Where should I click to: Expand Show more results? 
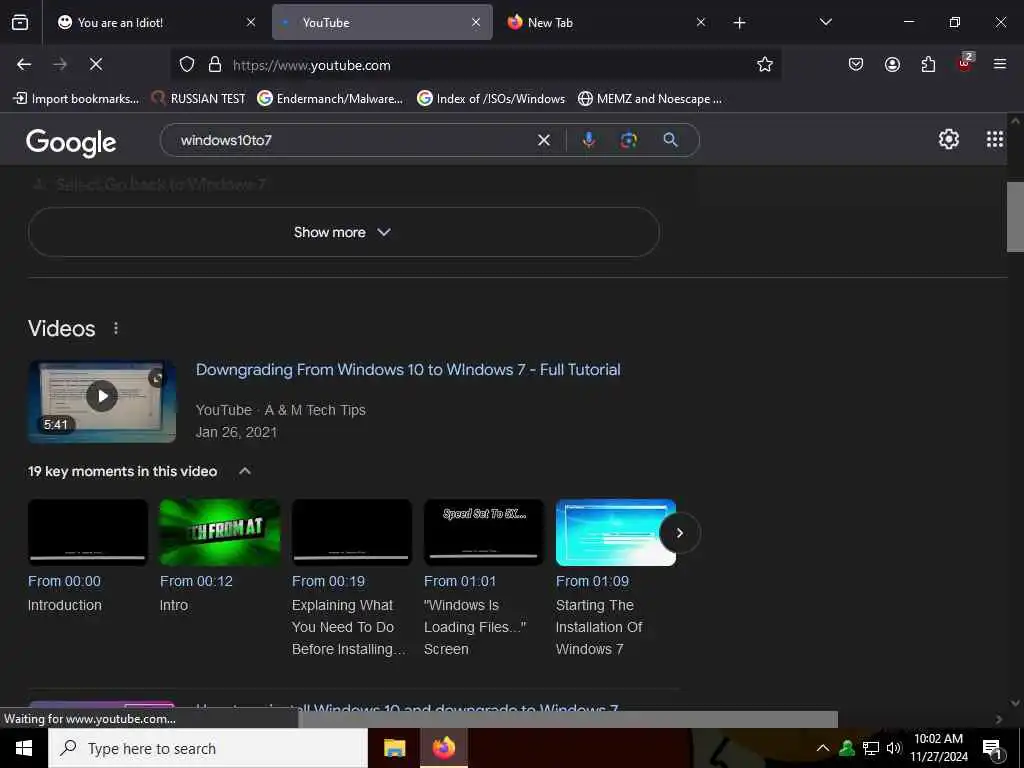pos(344,232)
